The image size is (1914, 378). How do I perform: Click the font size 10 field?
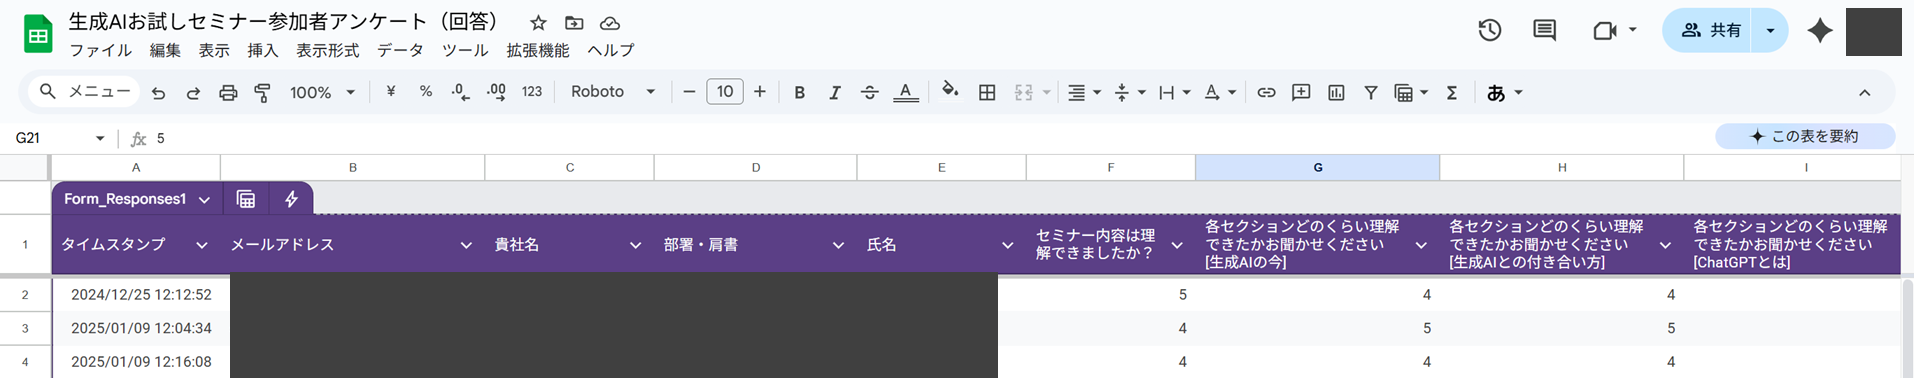pyautogui.click(x=725, y=92)
